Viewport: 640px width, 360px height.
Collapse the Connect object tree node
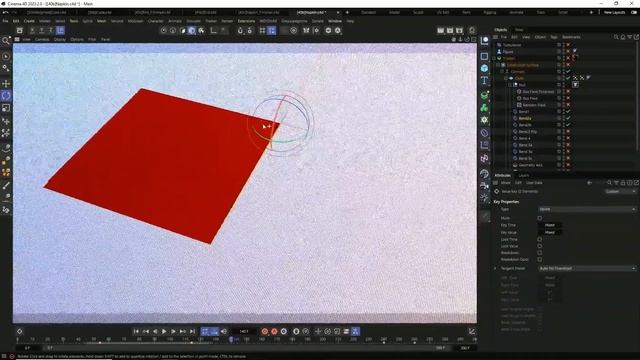pyautogui.click(x=502, y=71)
